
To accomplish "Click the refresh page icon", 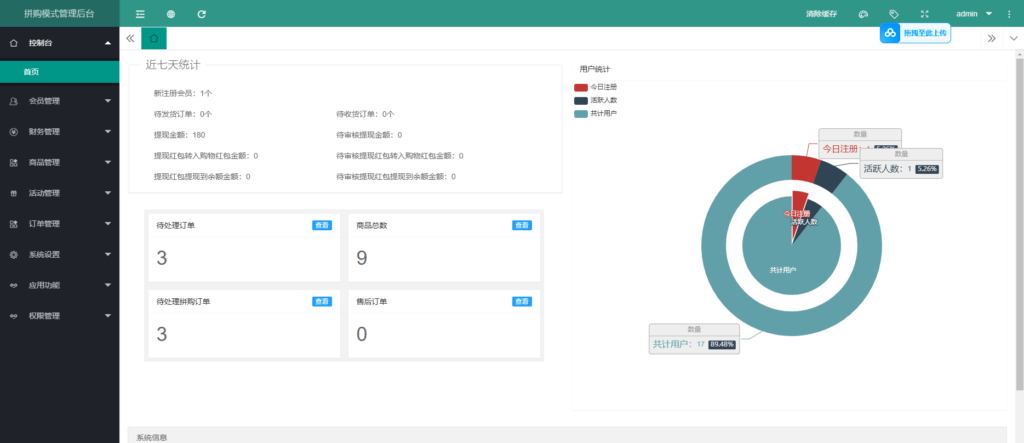I will pos(202,14).
